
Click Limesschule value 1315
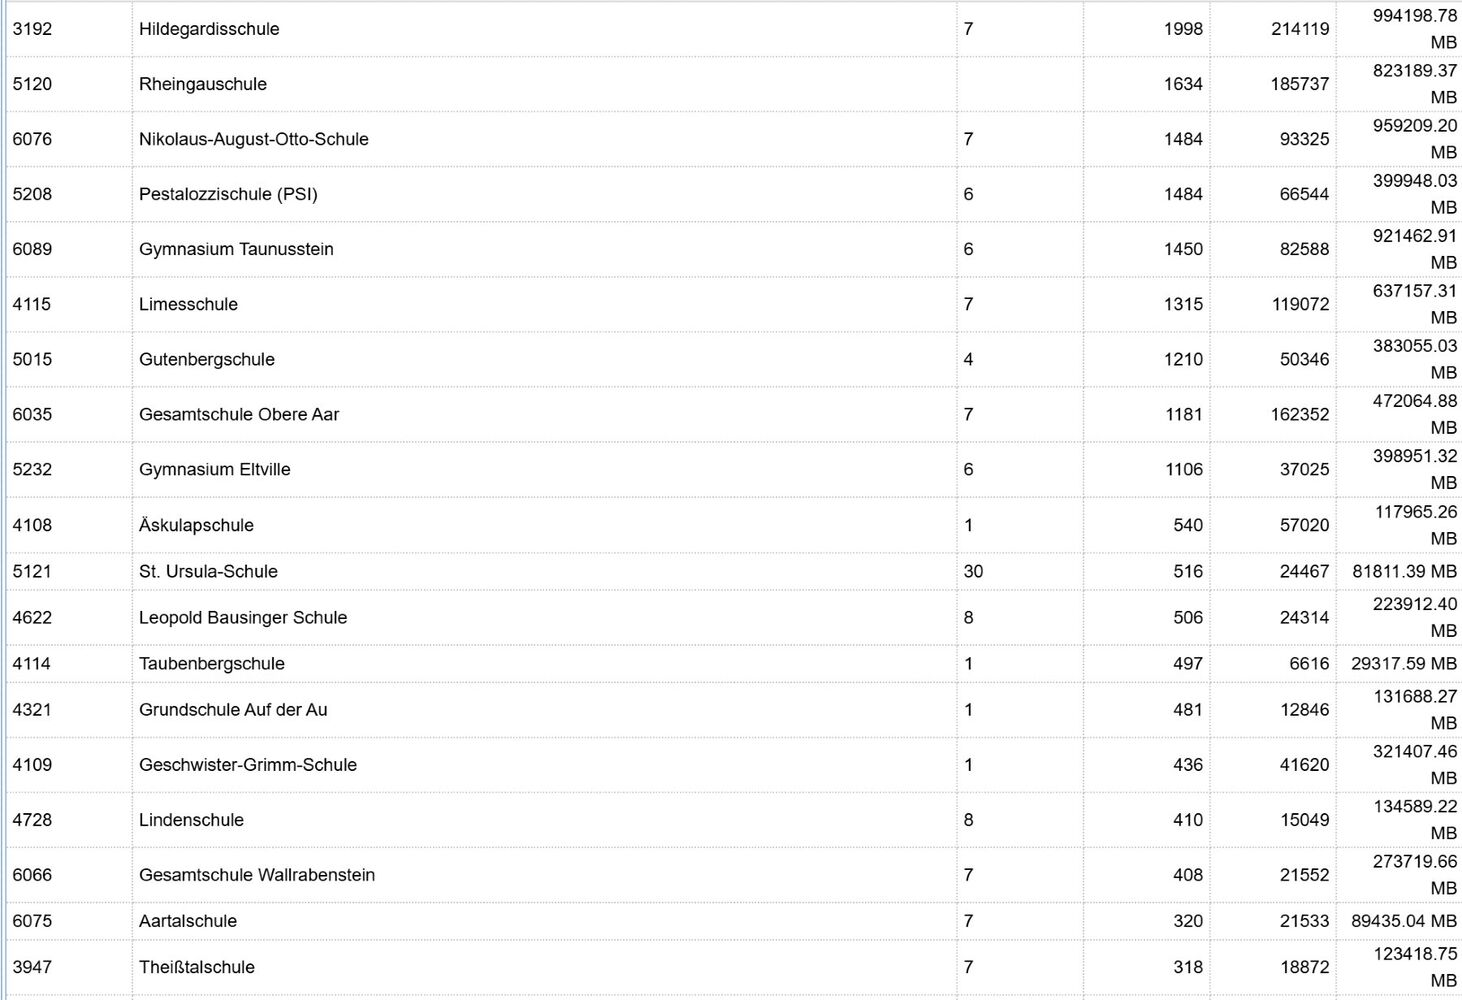pyautogui.click(x=1183, y=304)
